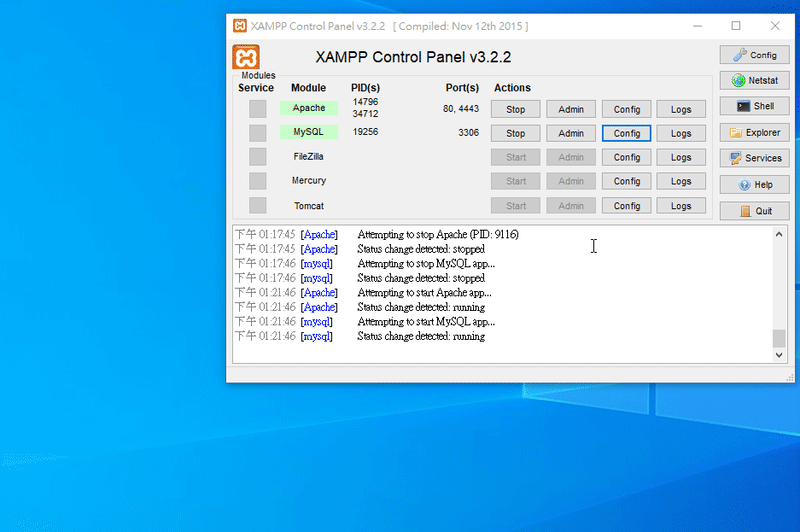Click MySQL port value 3306
The width and height of the screenshot is (800, 532).
[x=468, y=133]
